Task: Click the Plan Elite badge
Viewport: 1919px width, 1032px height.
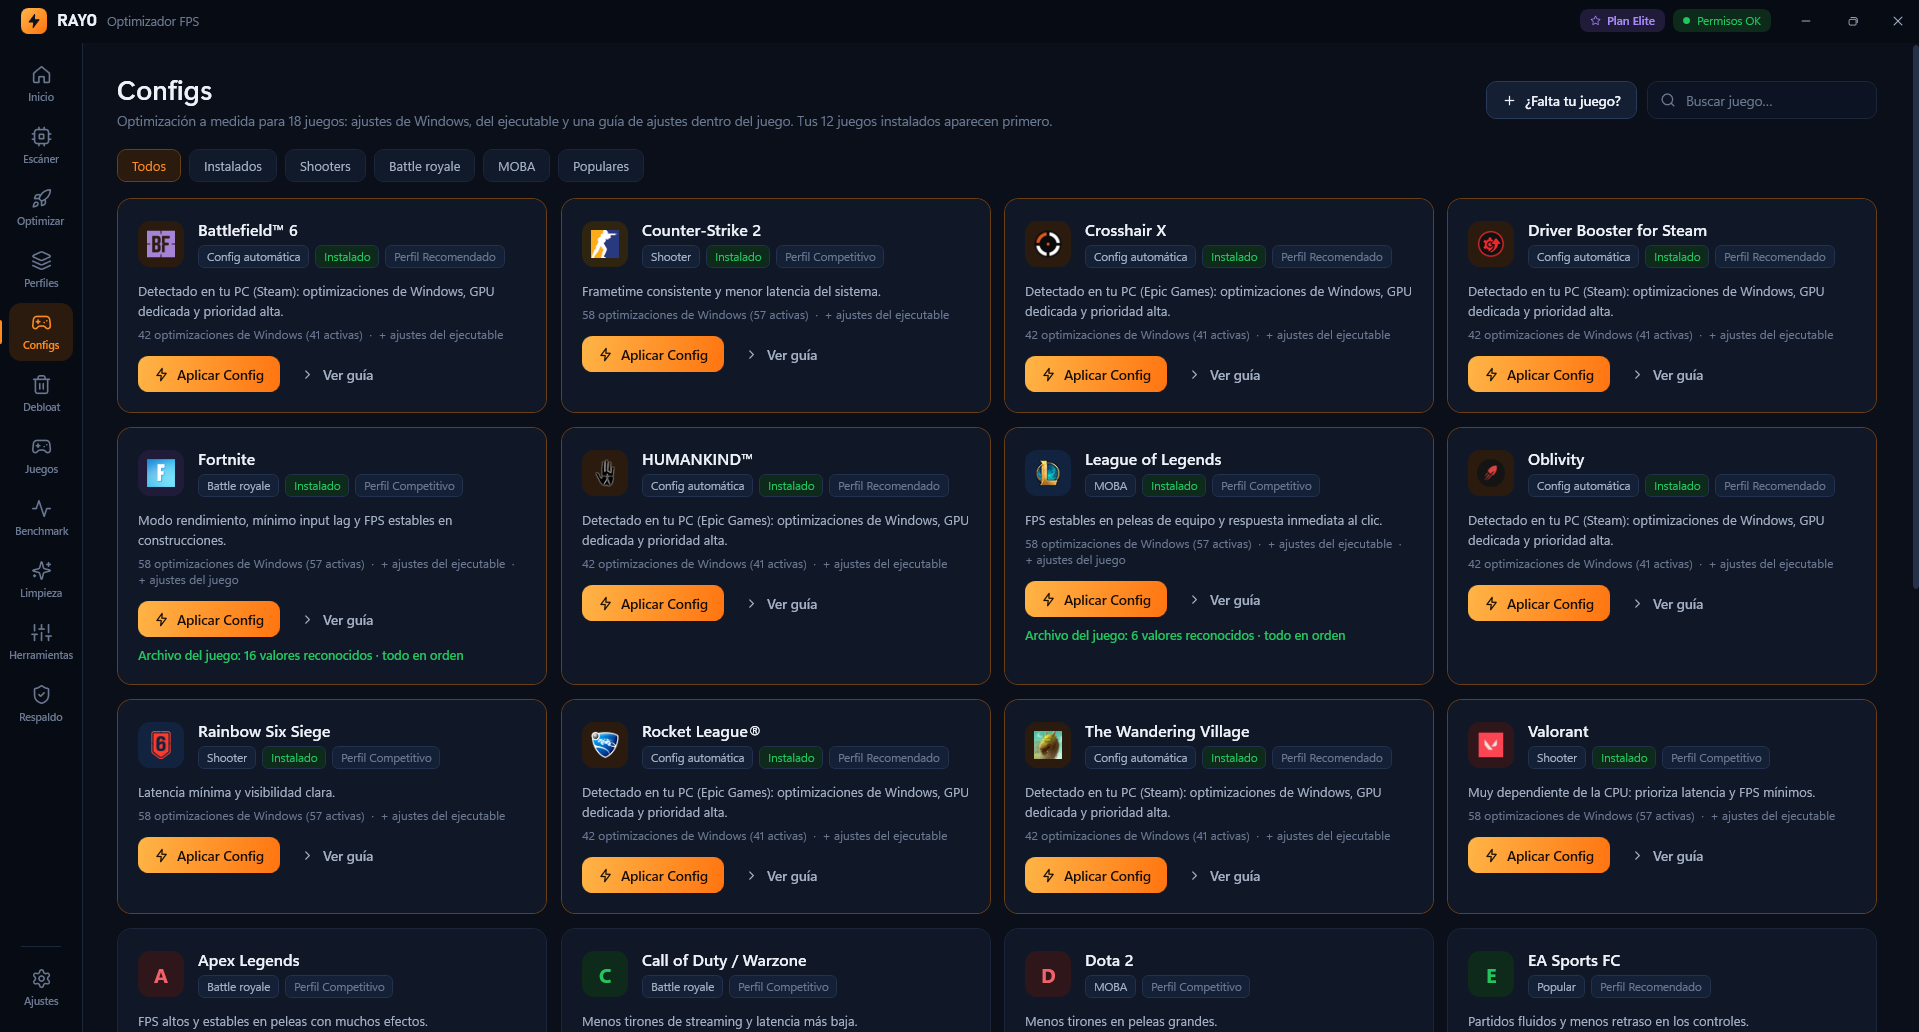Action: [x=1622, y=21]
